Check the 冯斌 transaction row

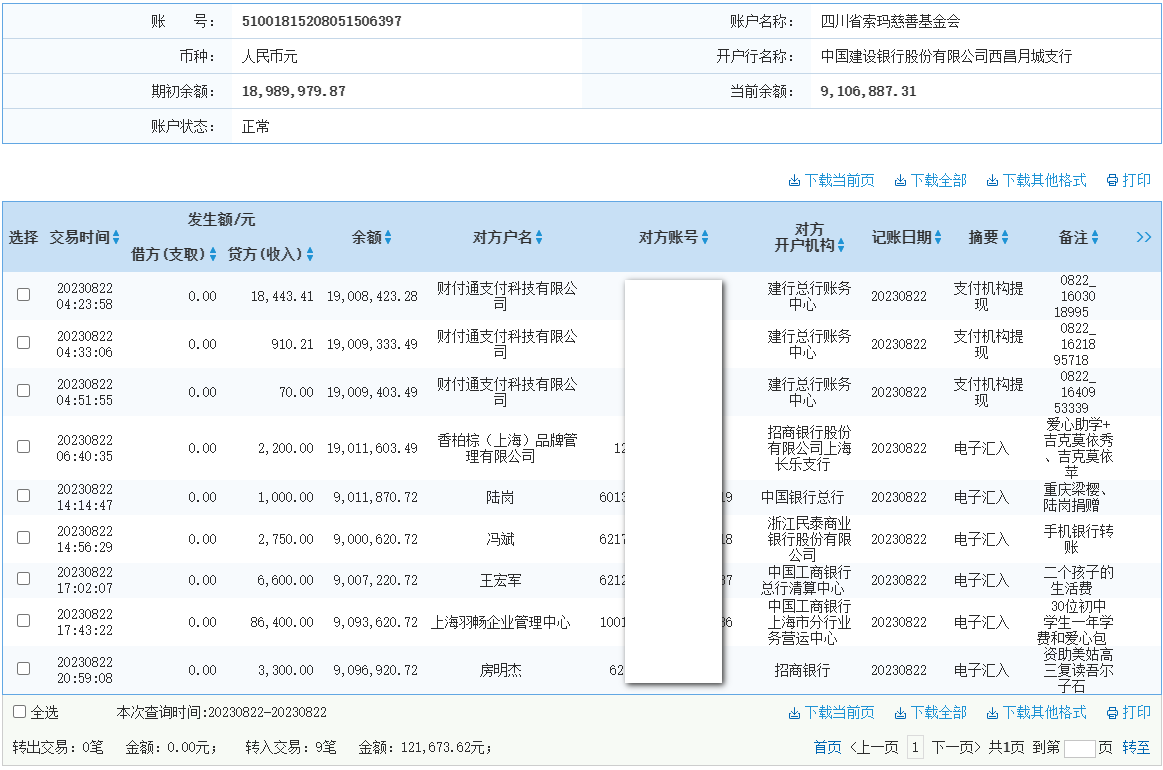(24, 537)
